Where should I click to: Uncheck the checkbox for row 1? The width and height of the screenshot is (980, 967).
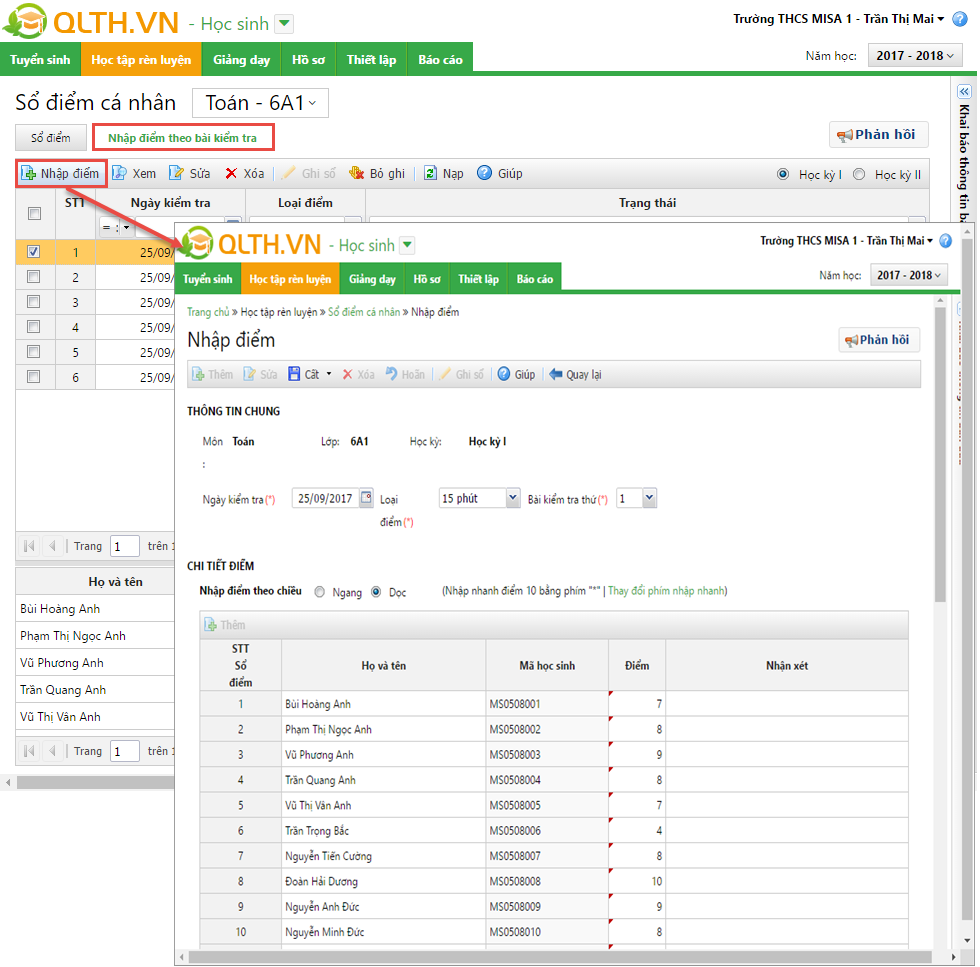point(34,251)
